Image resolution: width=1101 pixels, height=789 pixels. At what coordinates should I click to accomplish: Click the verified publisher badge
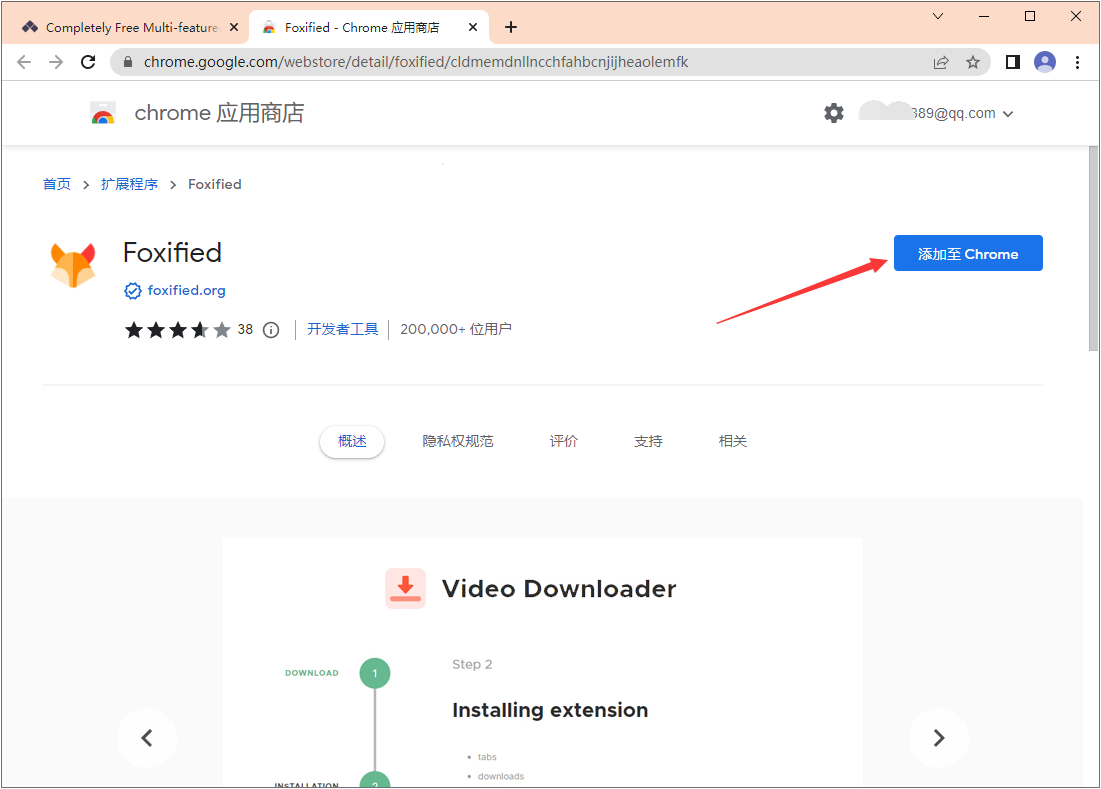[x=133, y=291]
